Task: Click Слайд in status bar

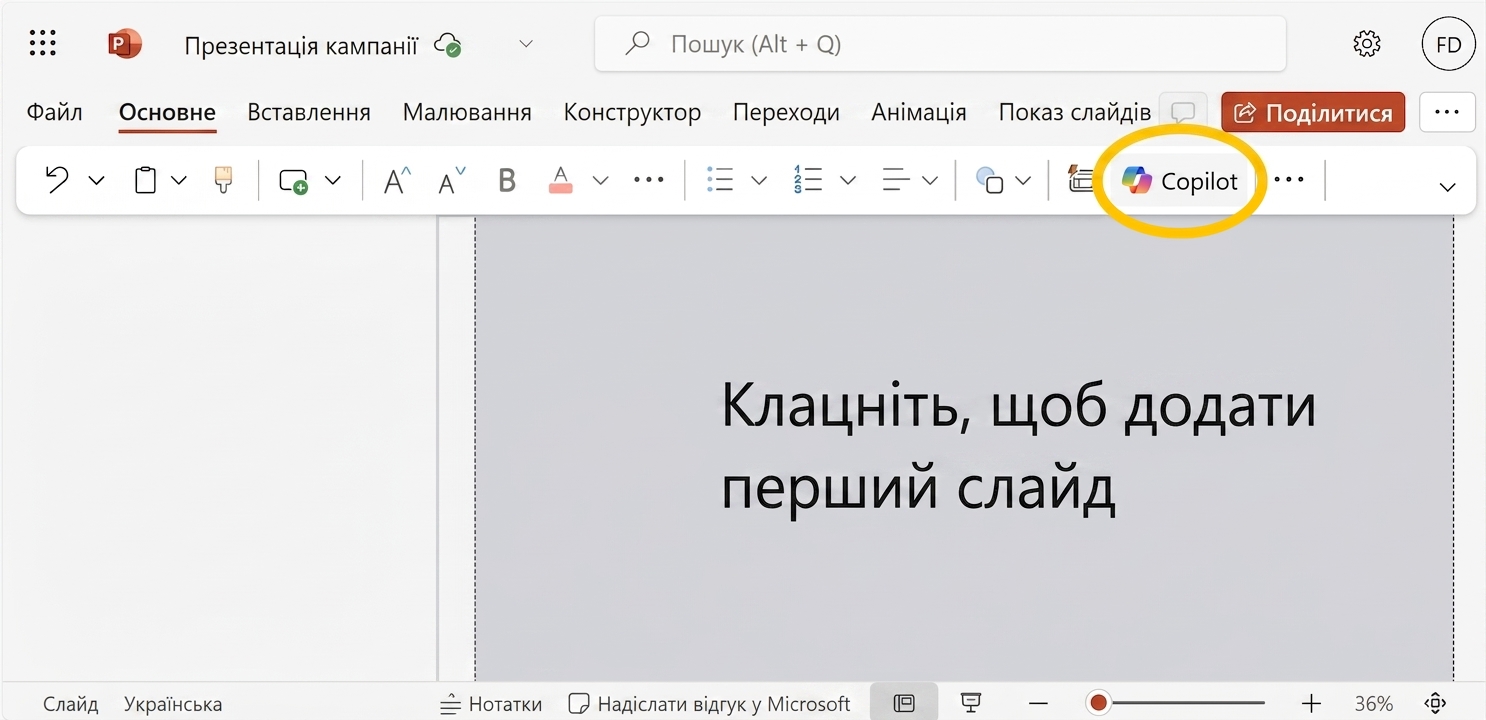Action: pyautogui.click(x=71, y=704)
